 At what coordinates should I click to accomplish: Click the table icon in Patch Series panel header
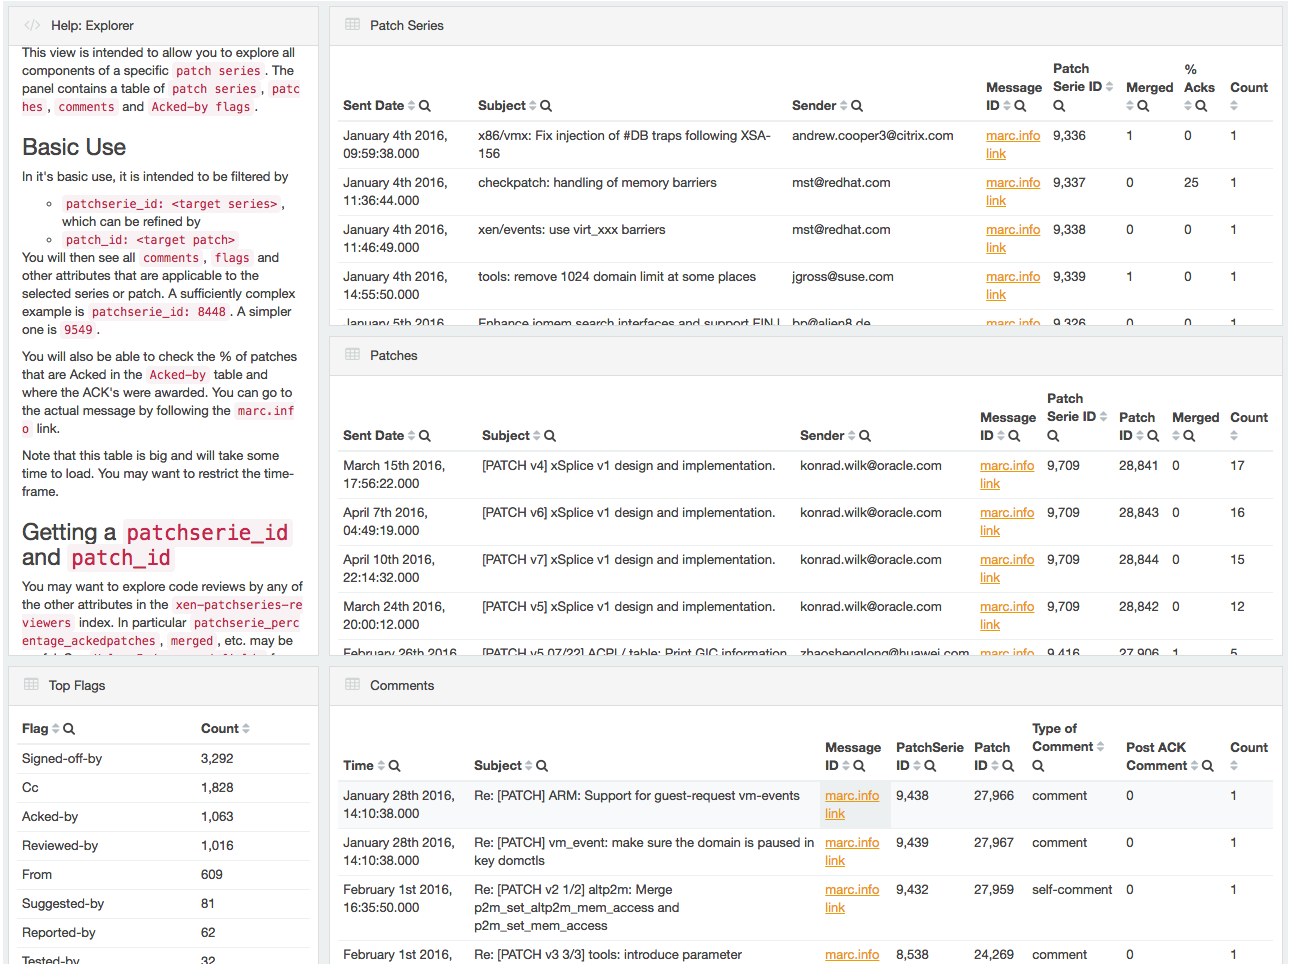click(353, 25)
